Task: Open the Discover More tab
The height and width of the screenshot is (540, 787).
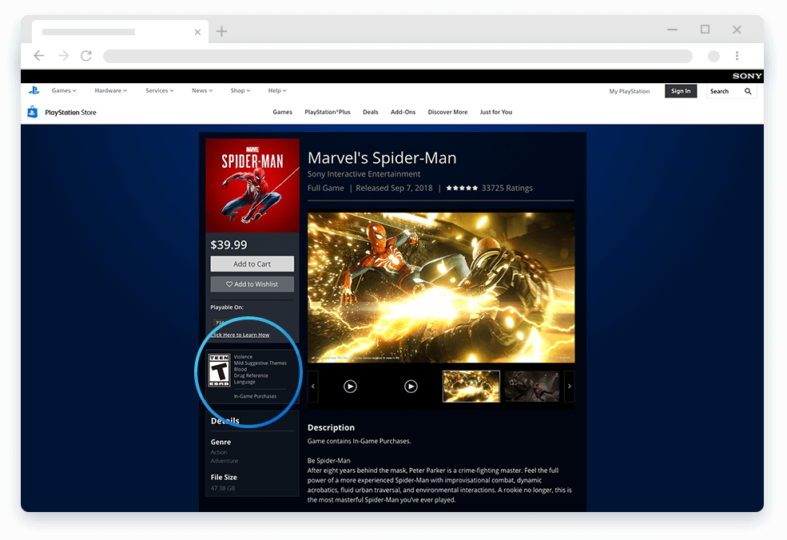Action: coord(448,112)
